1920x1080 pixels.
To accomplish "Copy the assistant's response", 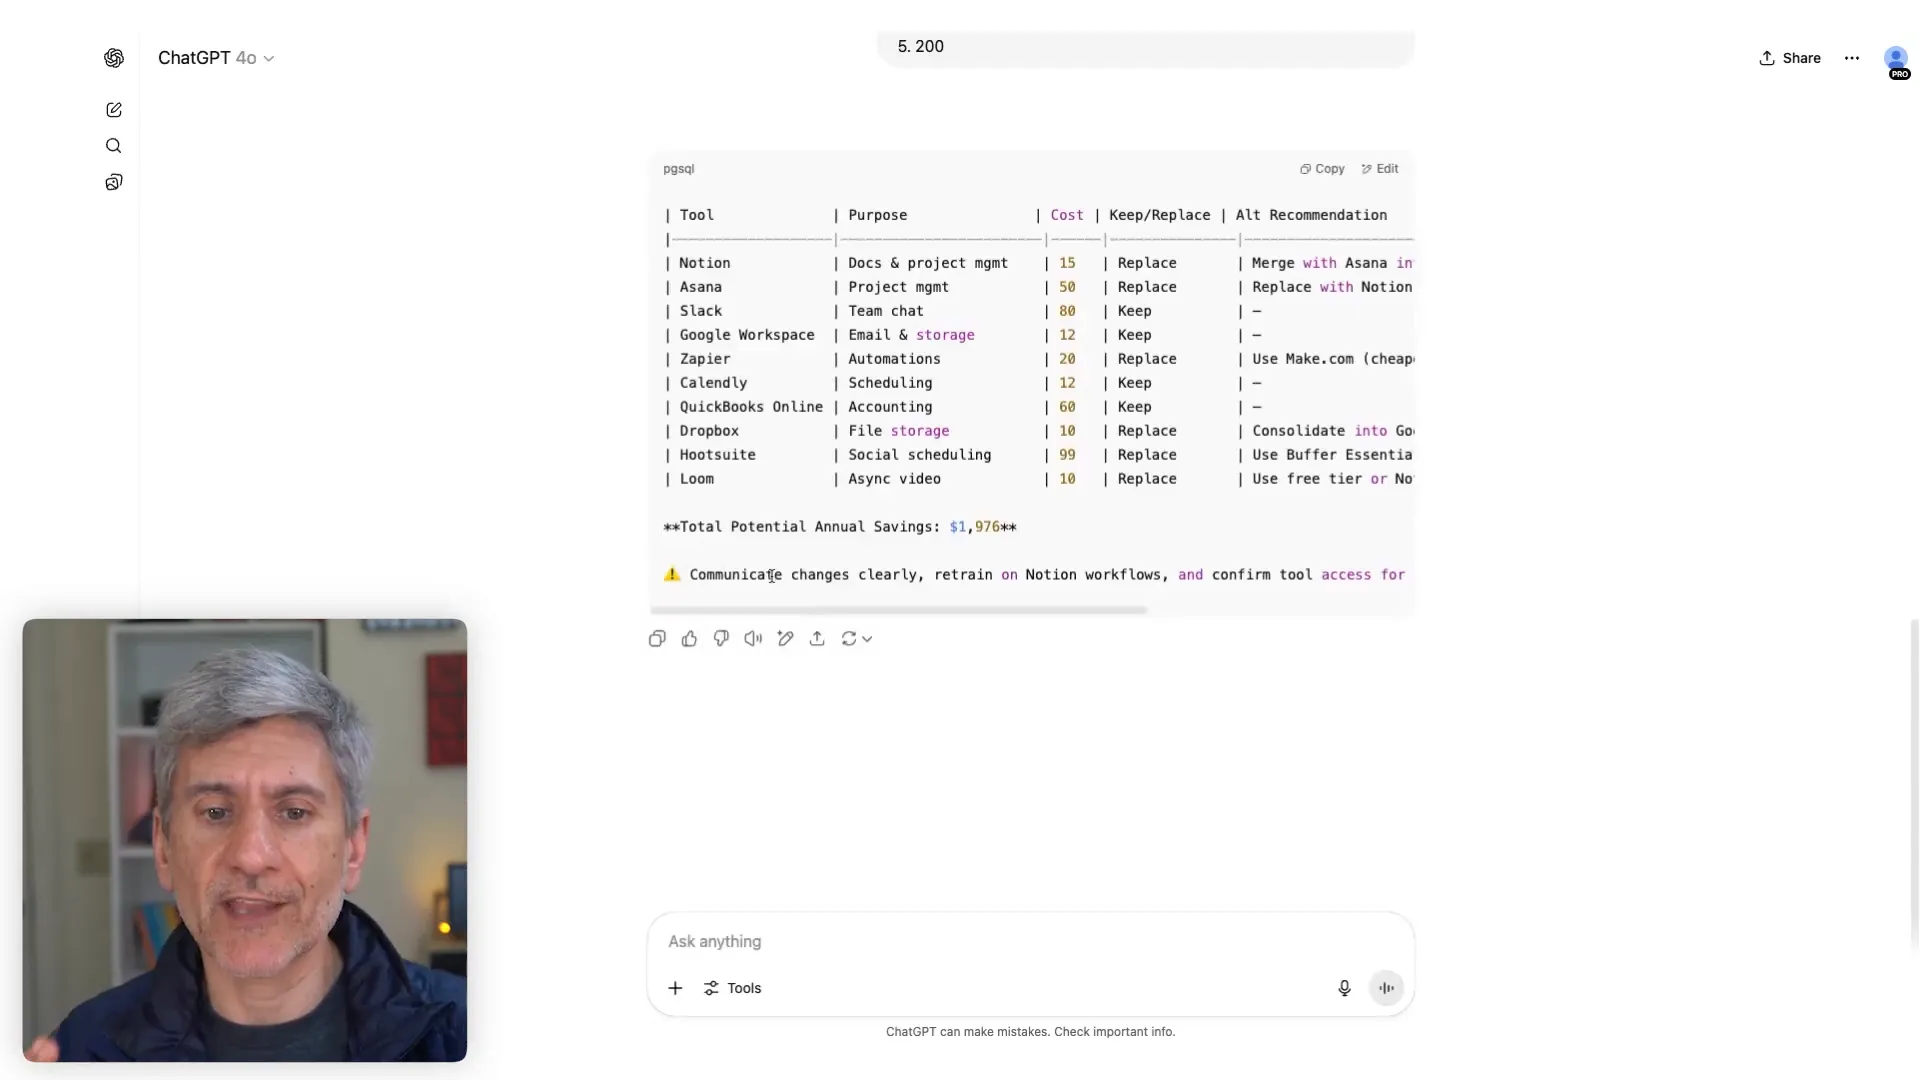I will tap(657, 638).
